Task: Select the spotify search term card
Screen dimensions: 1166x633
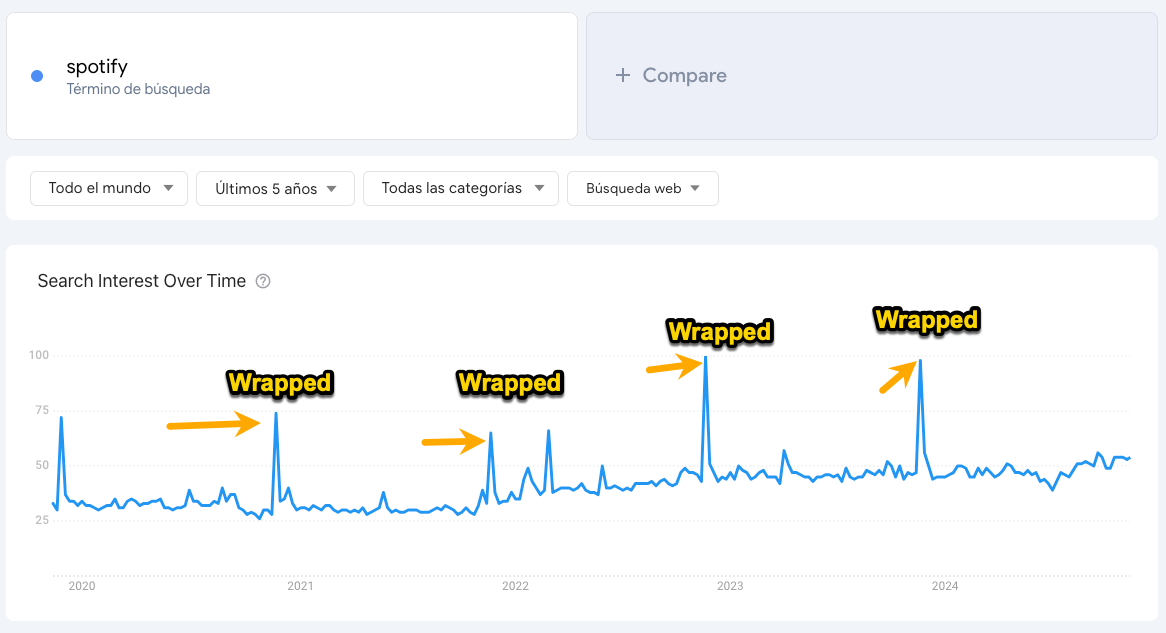Action: (x=292, y=76)
